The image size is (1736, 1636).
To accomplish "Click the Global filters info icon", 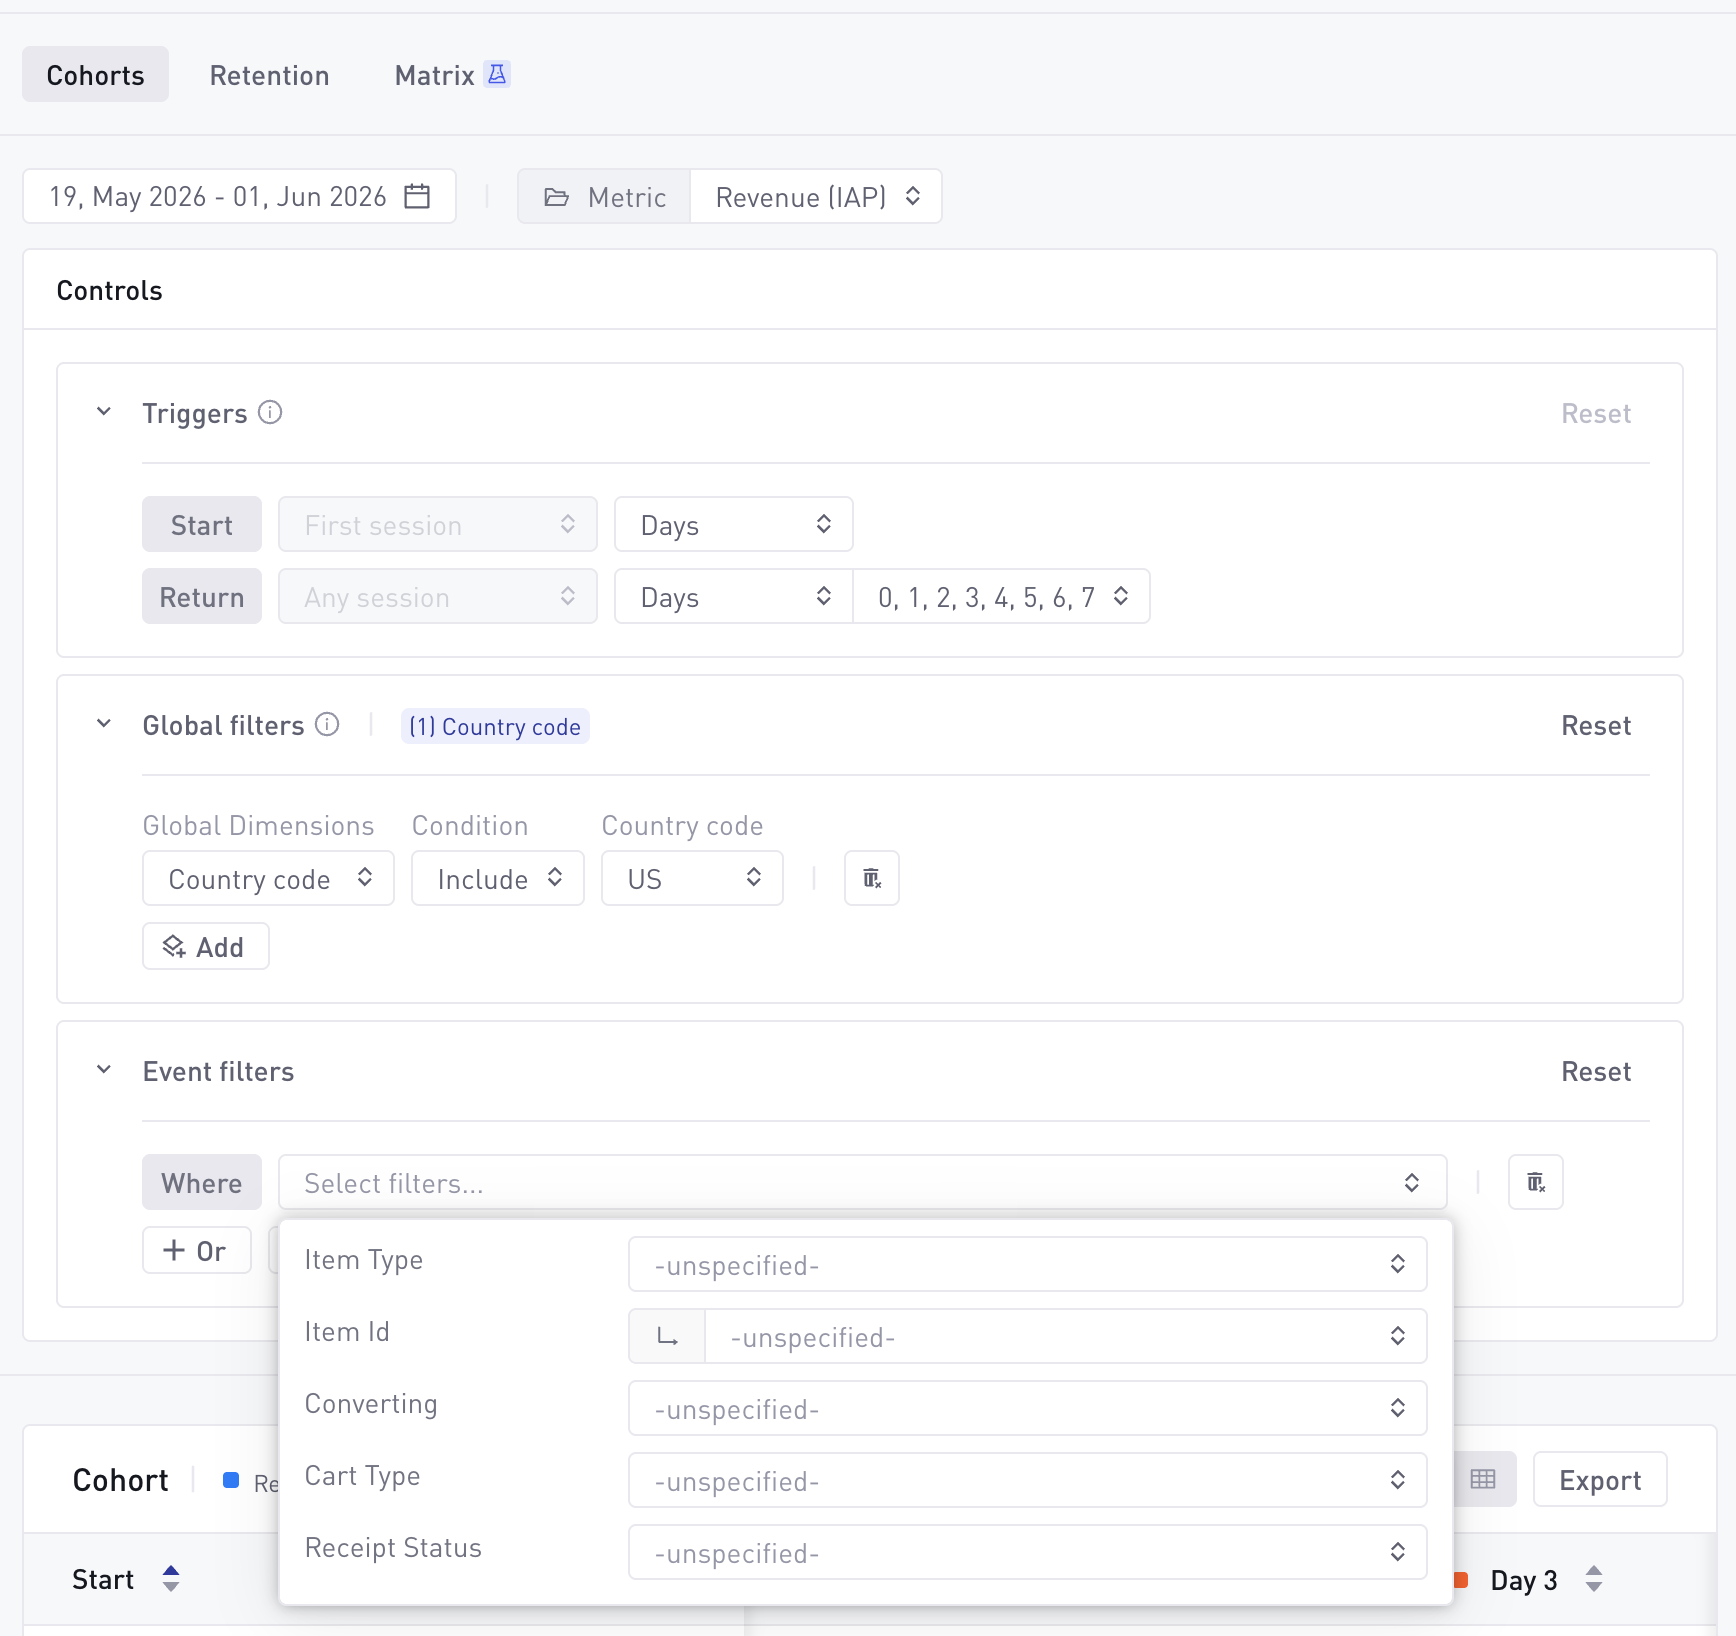I will (x=327, y=724).
